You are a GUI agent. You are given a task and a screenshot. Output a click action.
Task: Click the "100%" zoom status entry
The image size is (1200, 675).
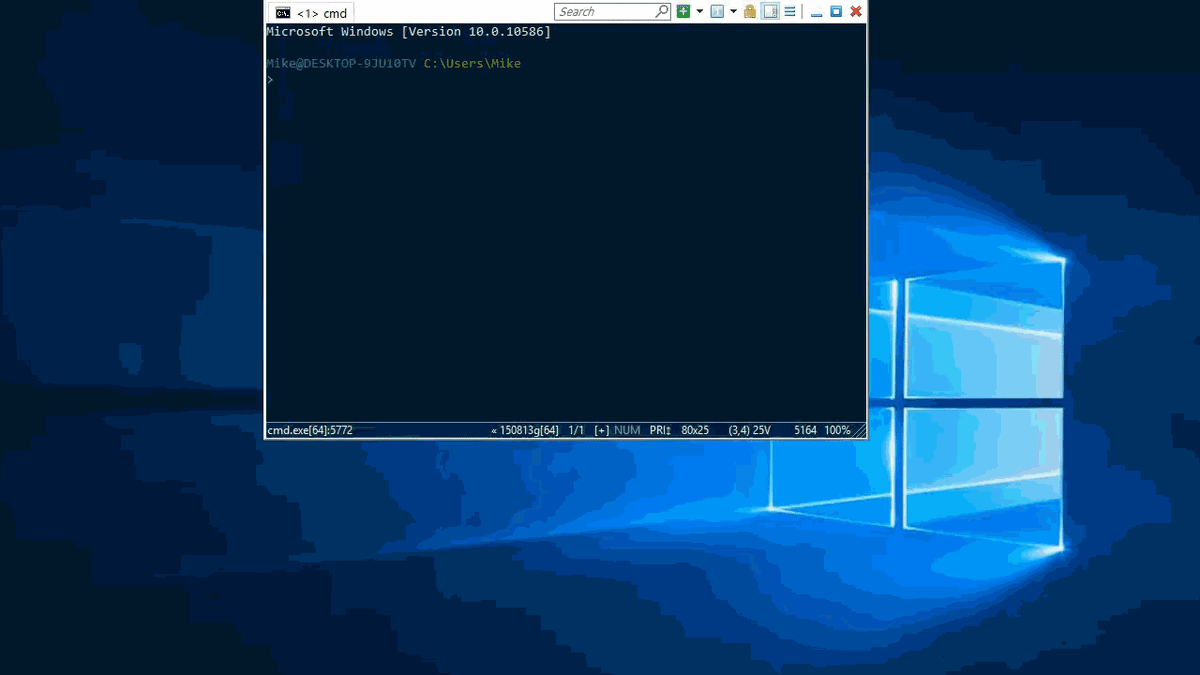coord(837,430)
